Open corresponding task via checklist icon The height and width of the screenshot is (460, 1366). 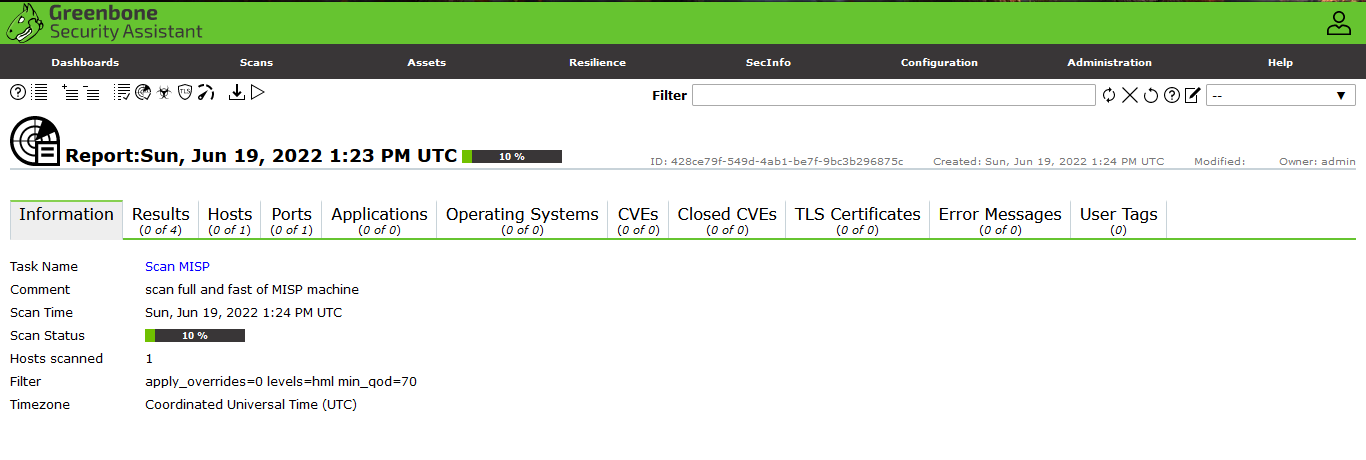coord(122,92)
